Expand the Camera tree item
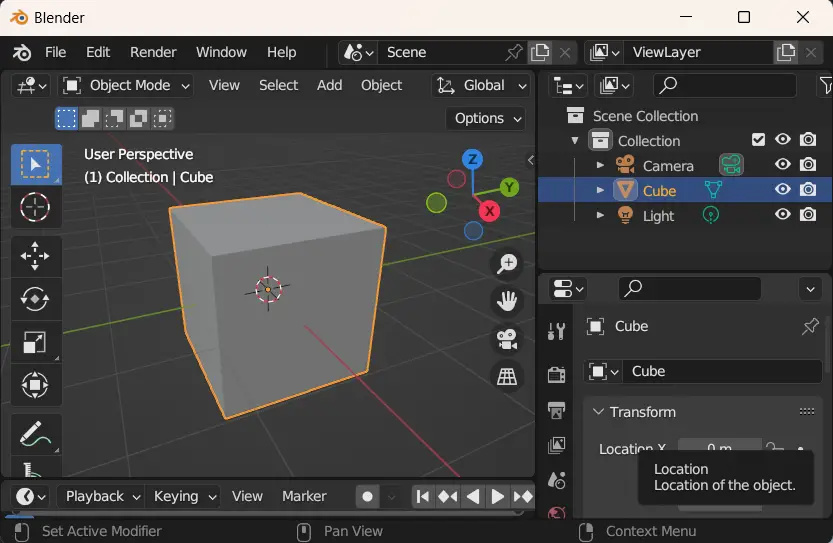Image resolution: width=833 pixels, height=543 pixels. tap(600, 165)
